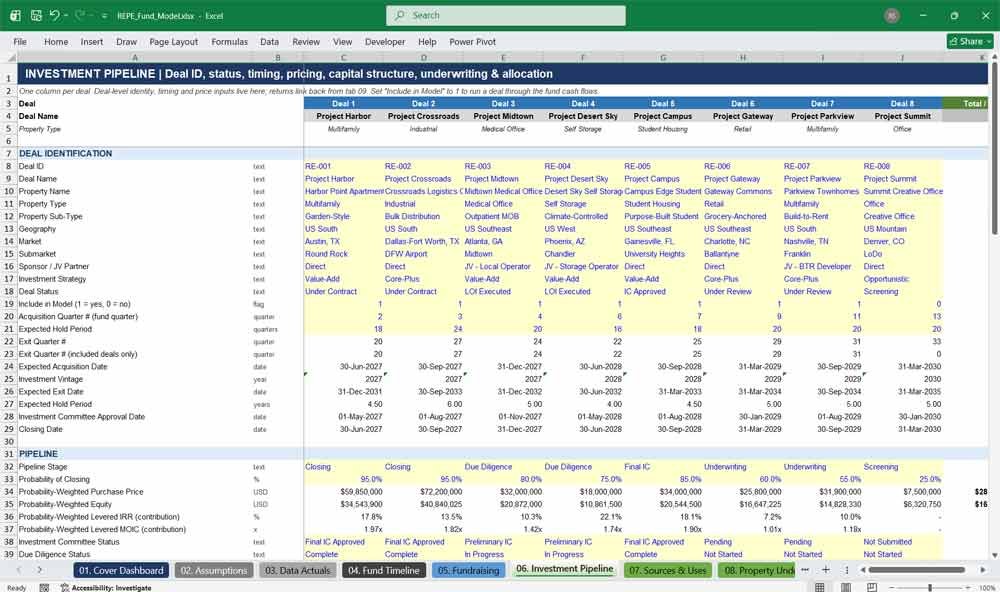This screenshot has width=1000, height=592.
Task: Click Accessibility: Investigate in status bar
Action: (x=106, y=588)
